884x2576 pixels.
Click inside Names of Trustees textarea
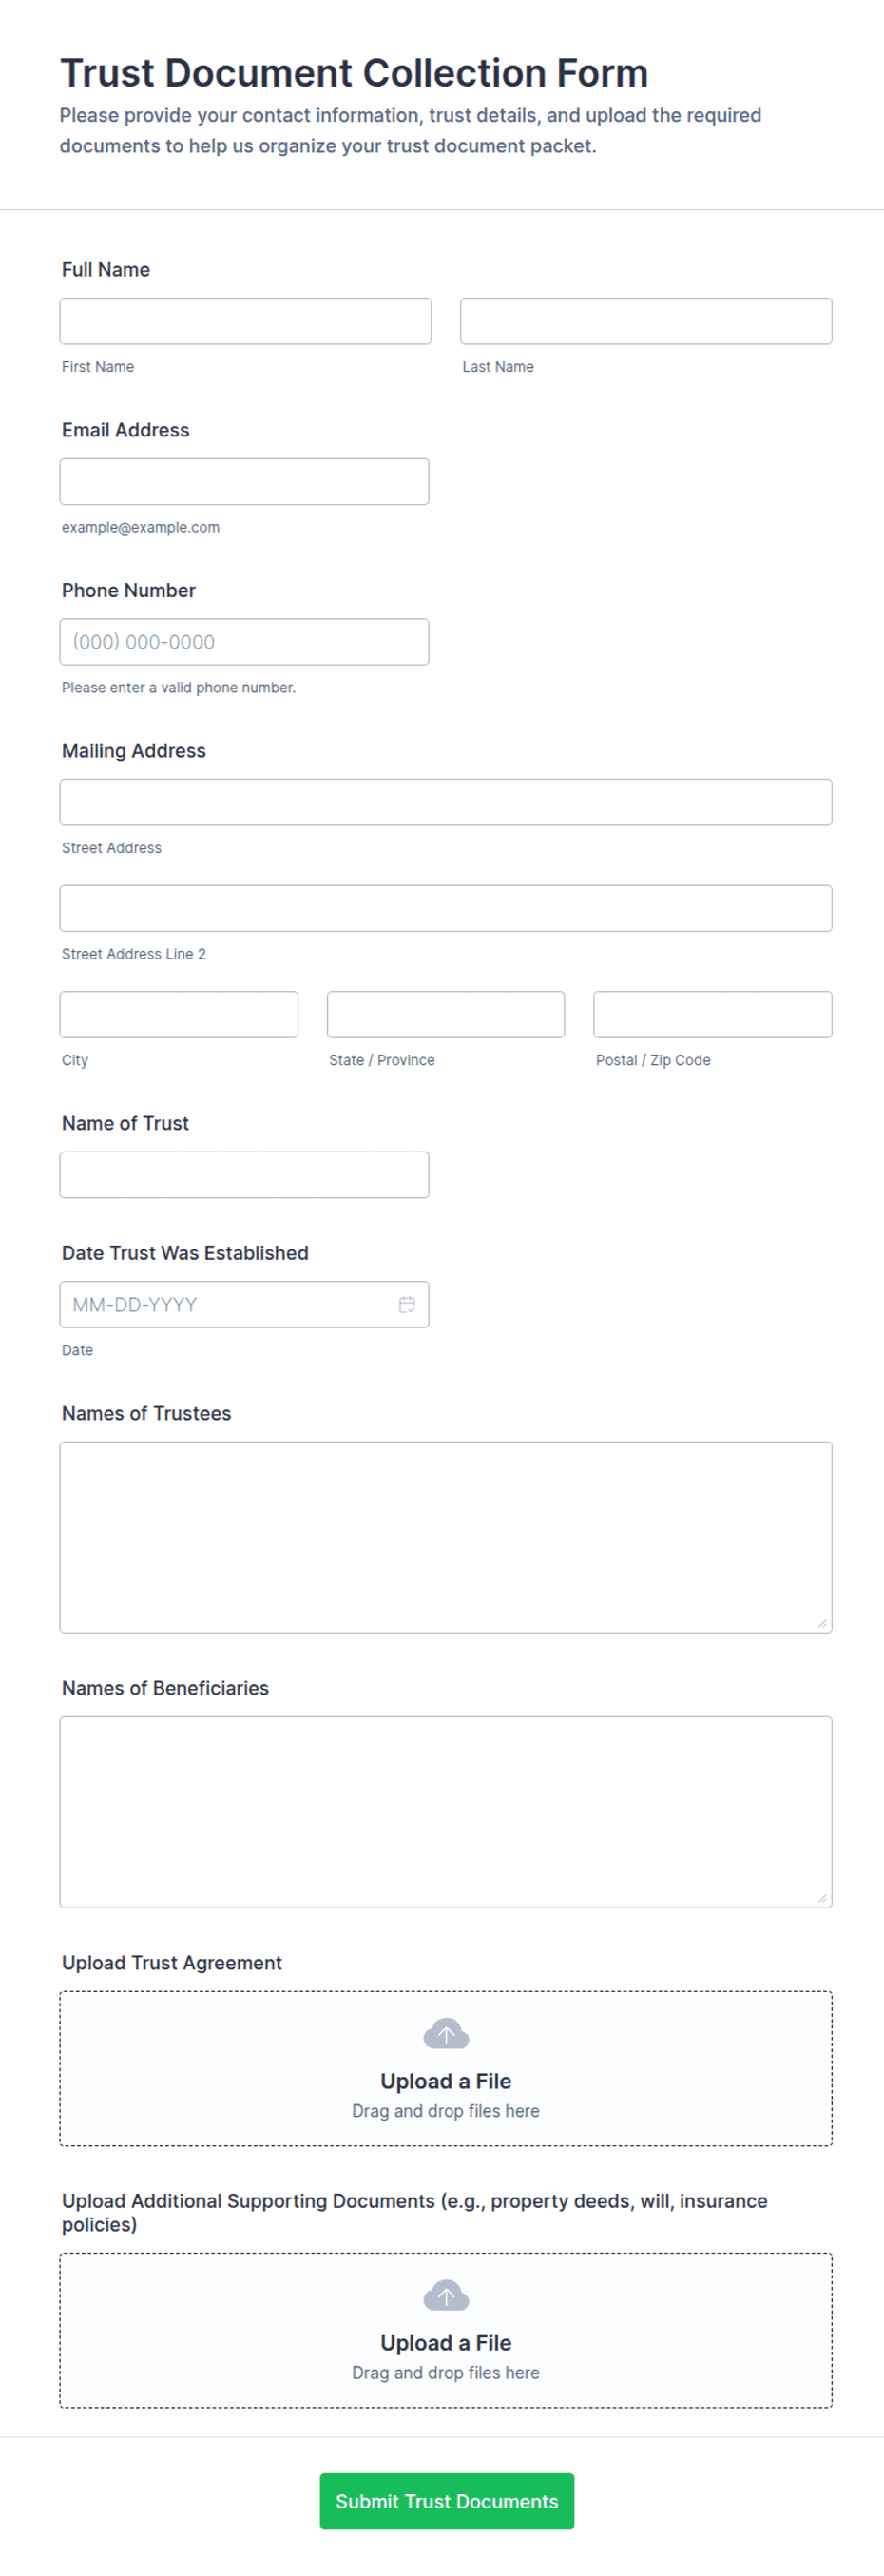[x=446, y=1537]
